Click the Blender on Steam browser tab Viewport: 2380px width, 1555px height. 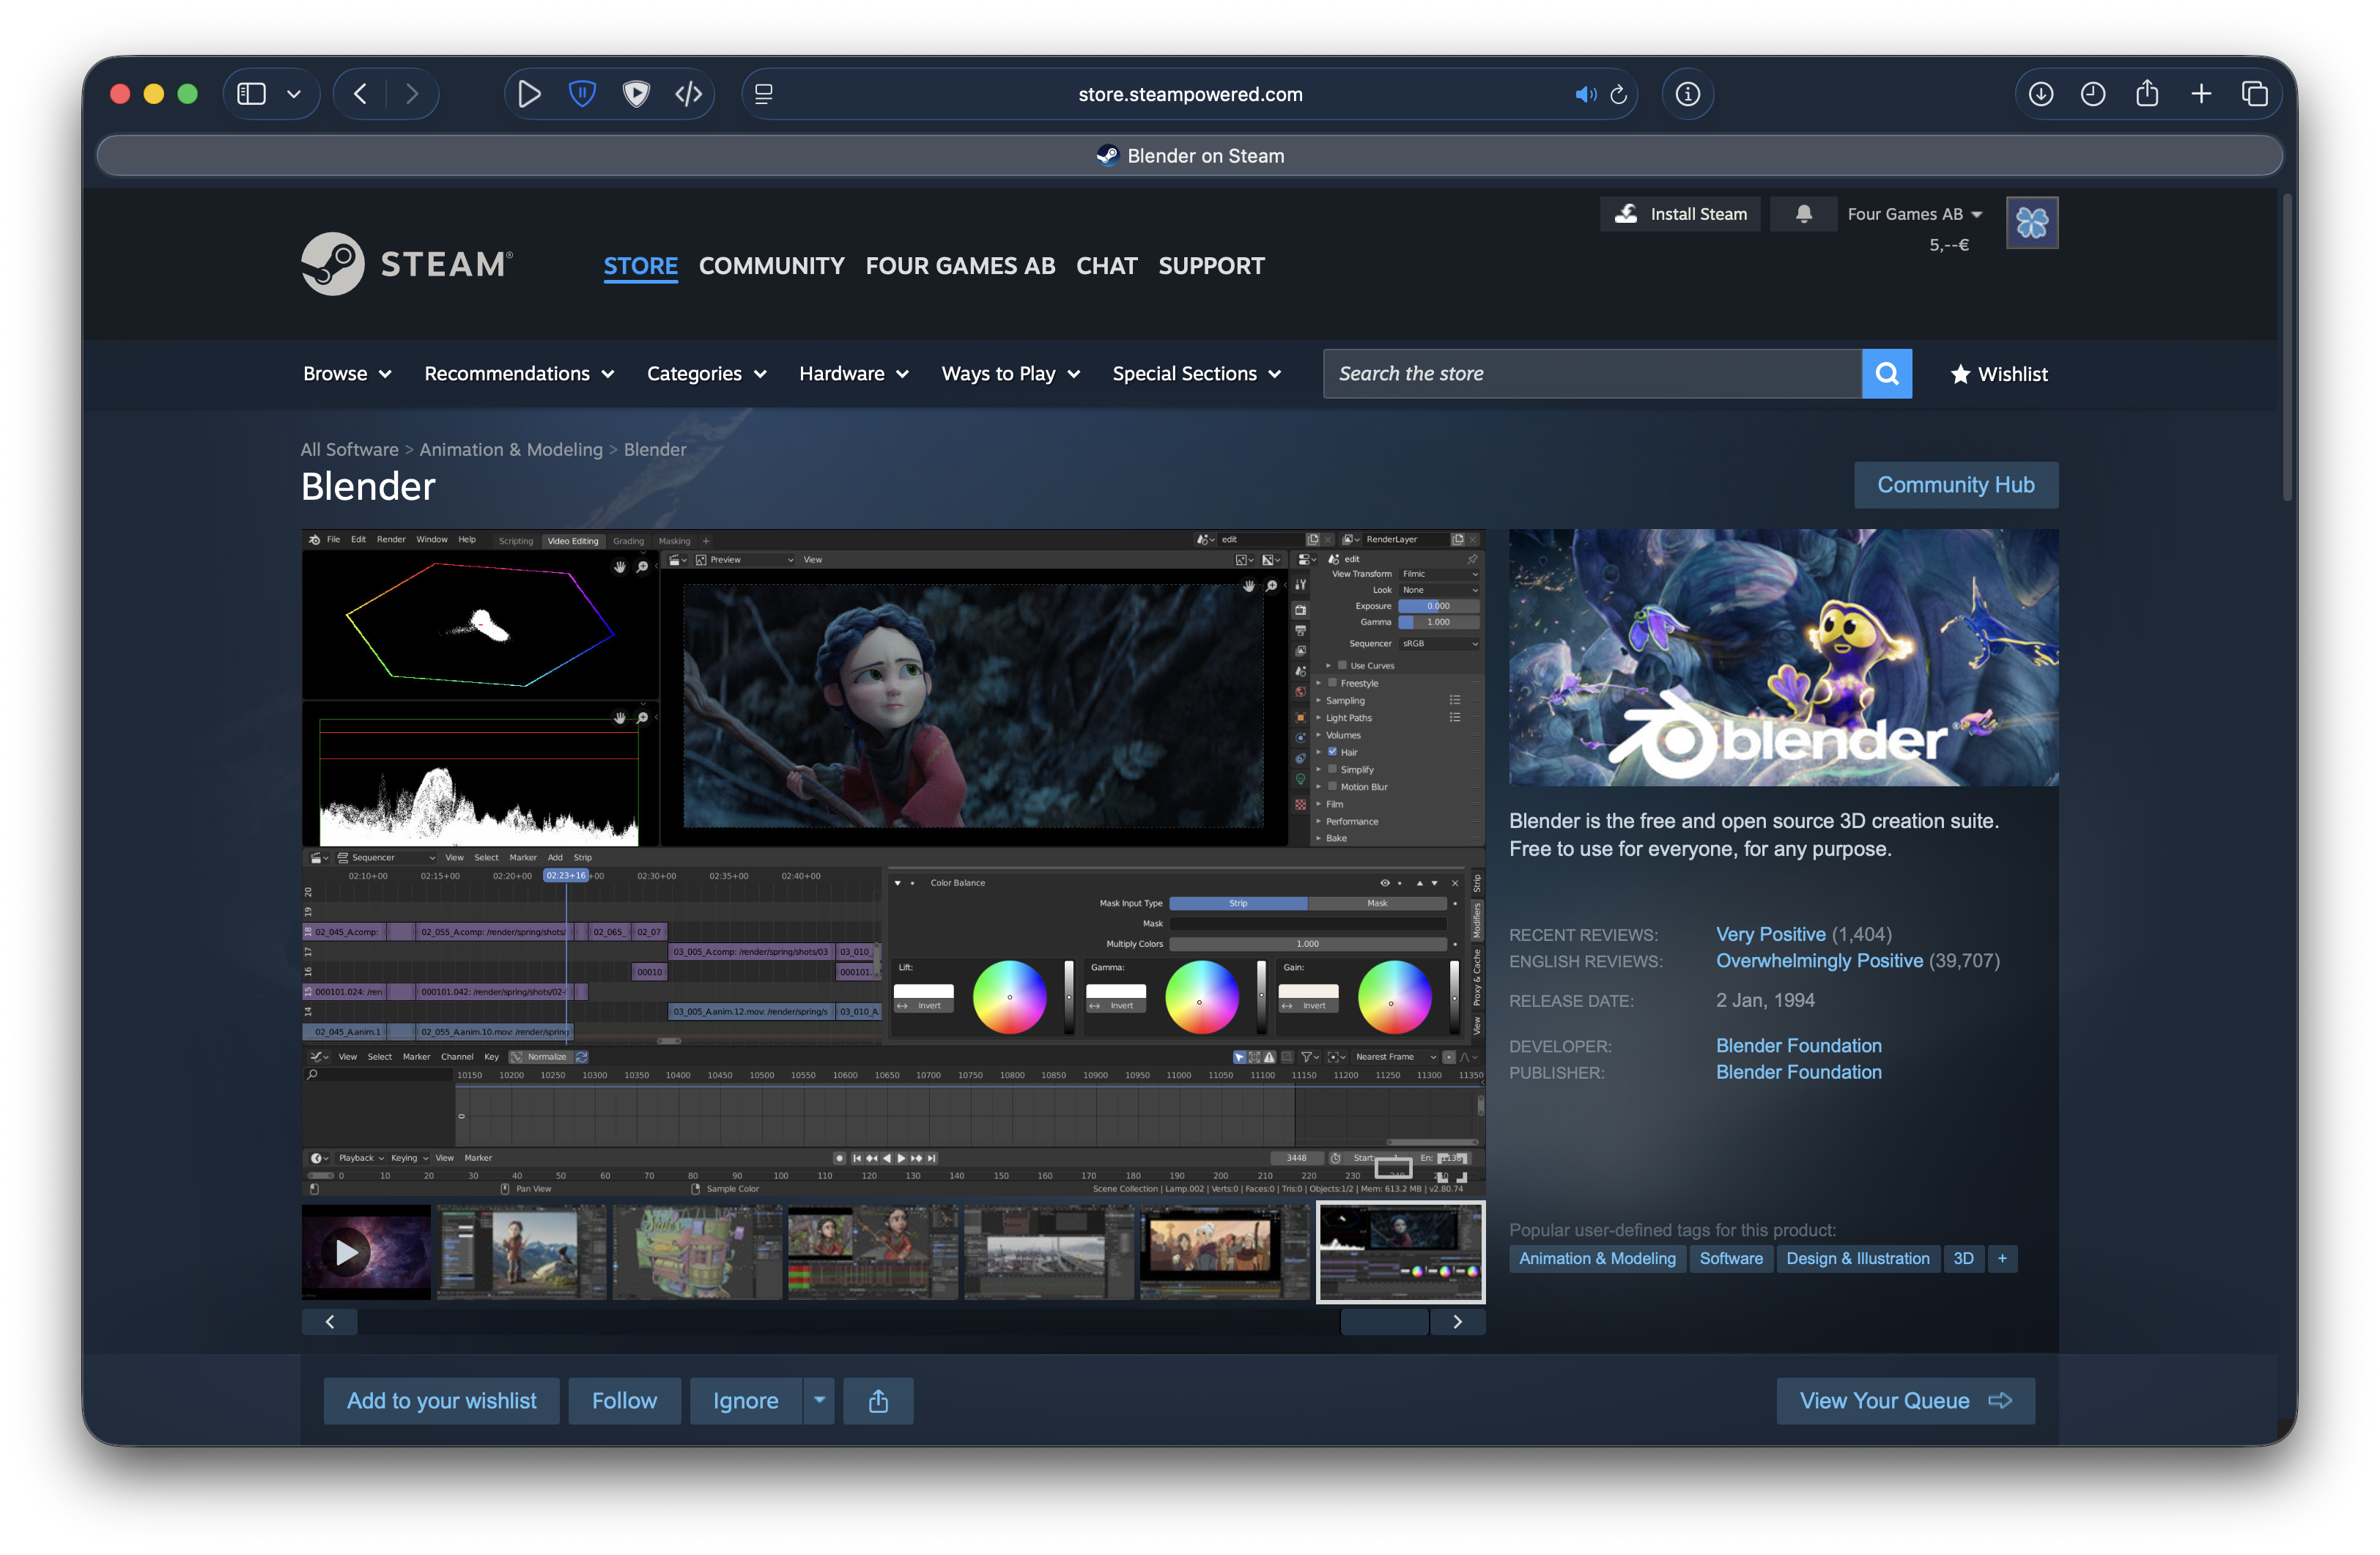pos(1190,156)
